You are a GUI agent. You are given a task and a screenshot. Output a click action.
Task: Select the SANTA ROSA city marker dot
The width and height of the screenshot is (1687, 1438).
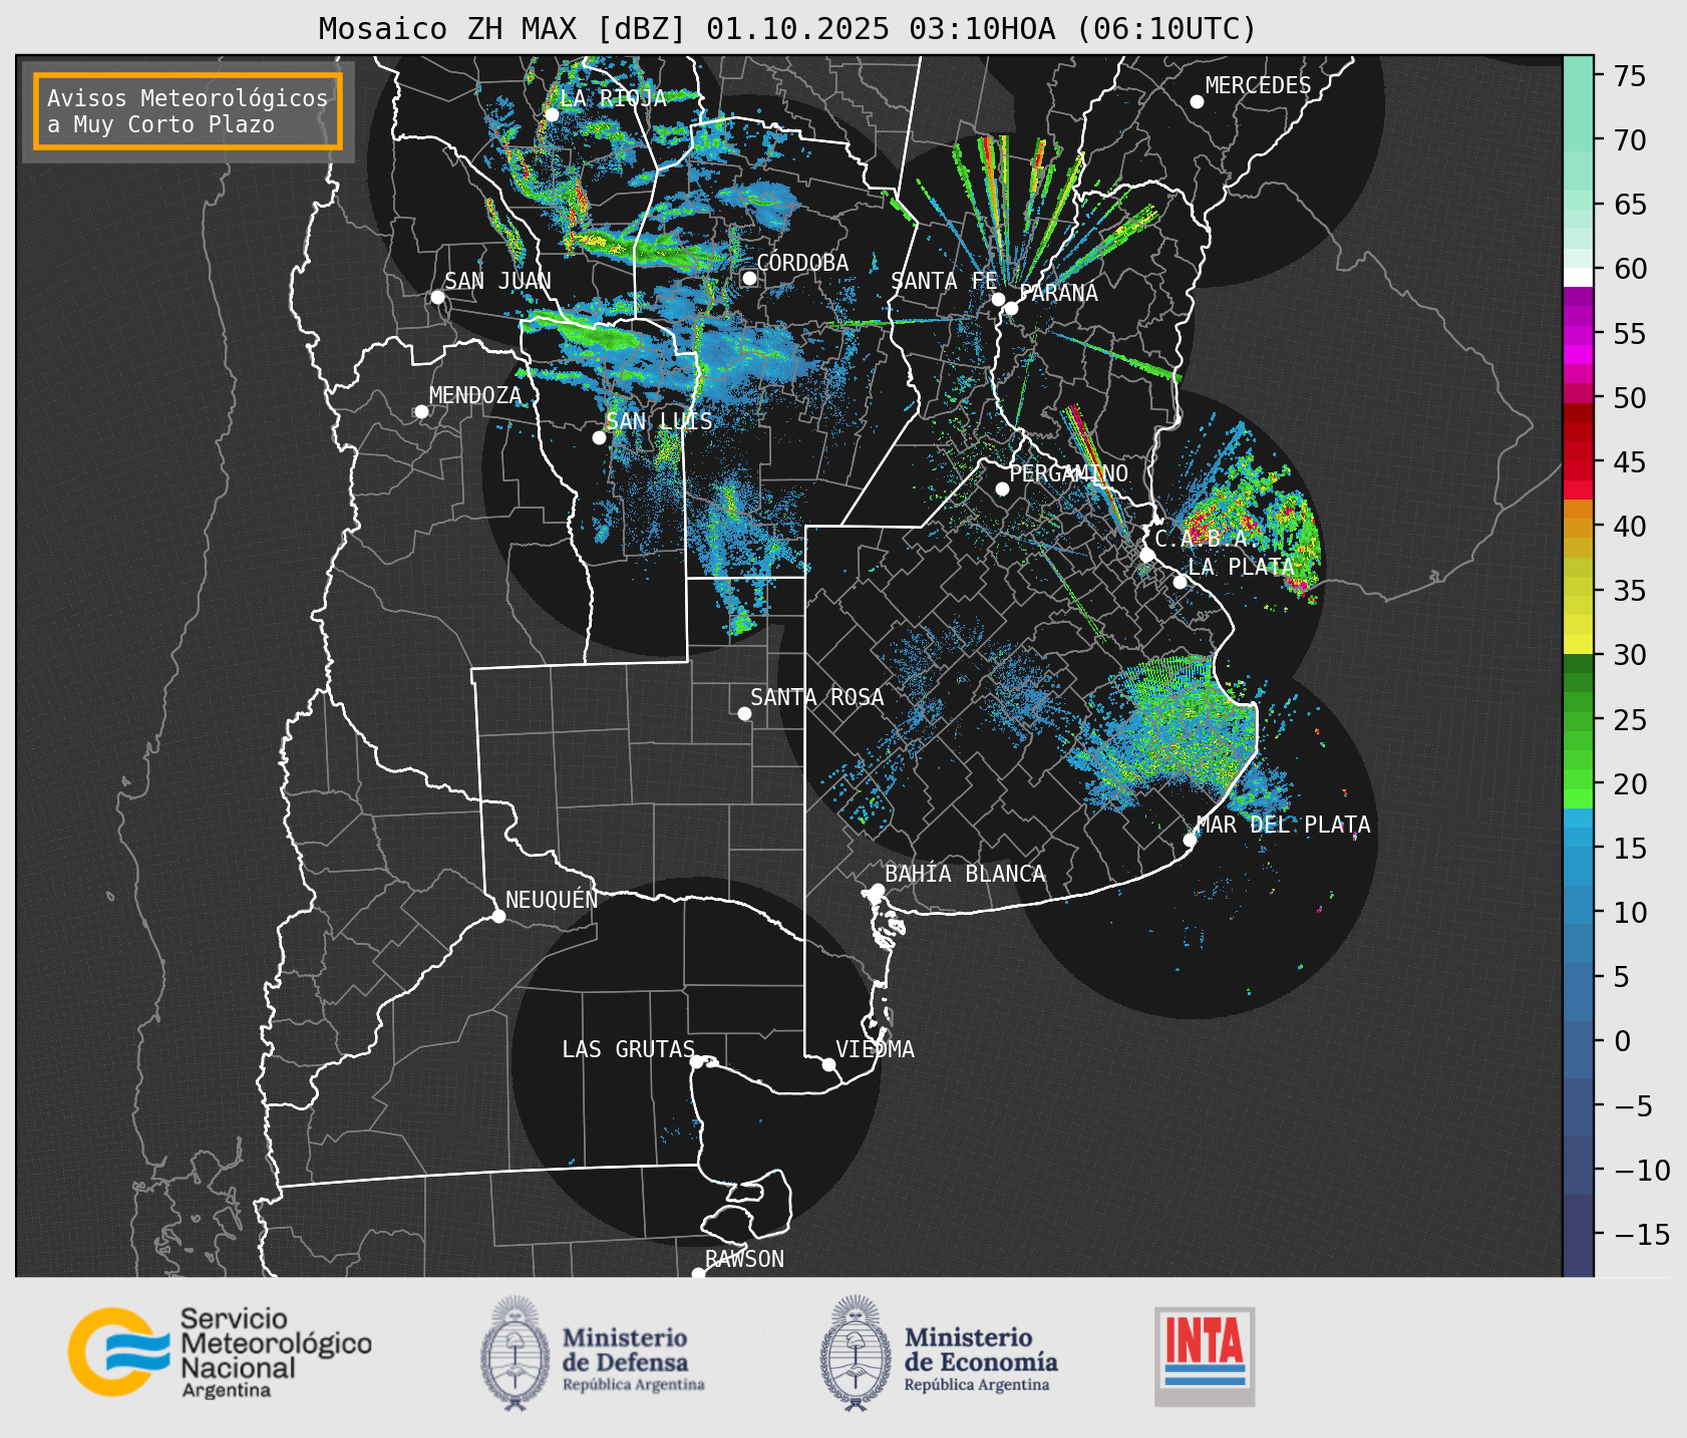pyautogui.click(x=744, y=714)
